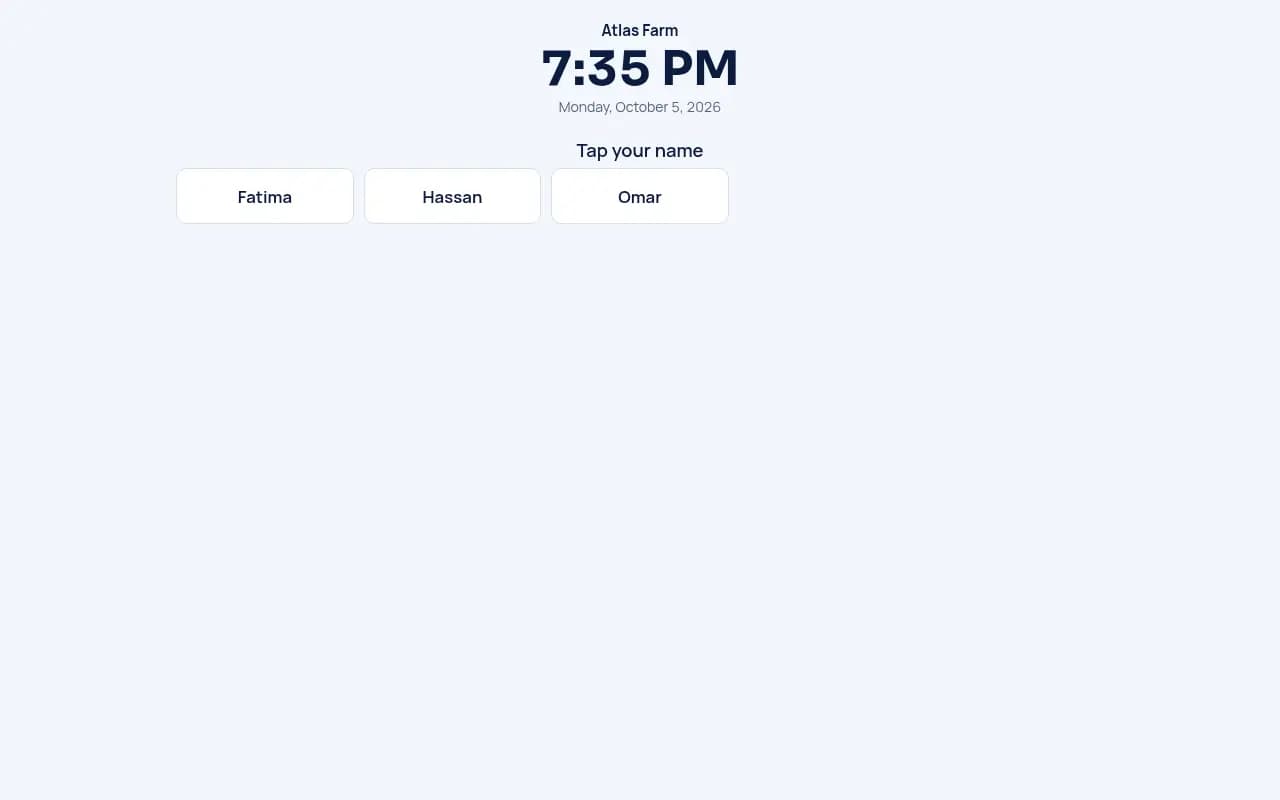The height and width of the screenshot is (800, 1280).
Task: Sign in as Omar
Action: coord(640,196)
